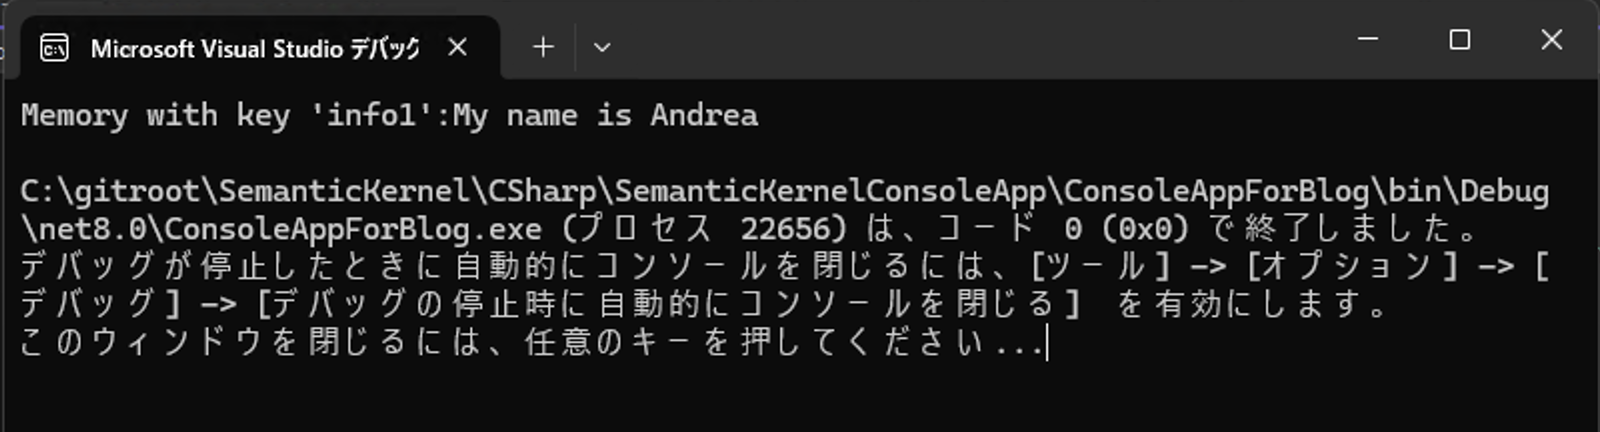Click the process number 22656
1600x432 pixels.
click(786, 229)
